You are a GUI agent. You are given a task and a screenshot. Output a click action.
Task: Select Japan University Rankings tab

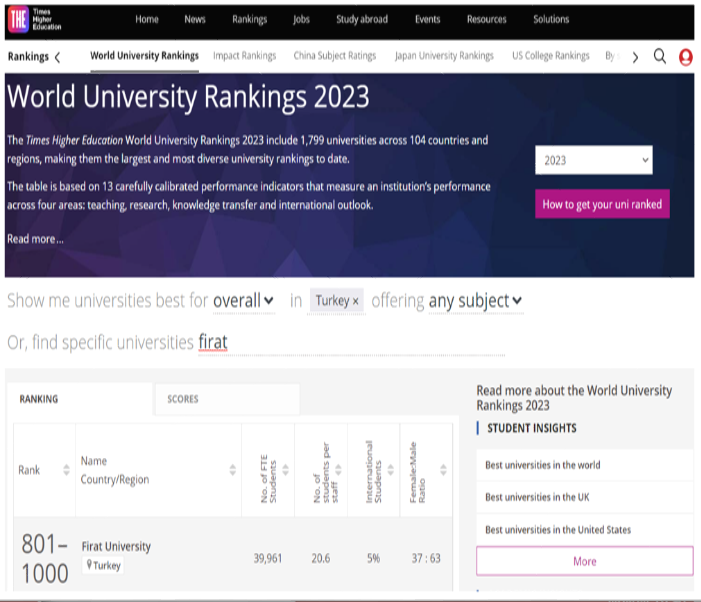(444, 56)
